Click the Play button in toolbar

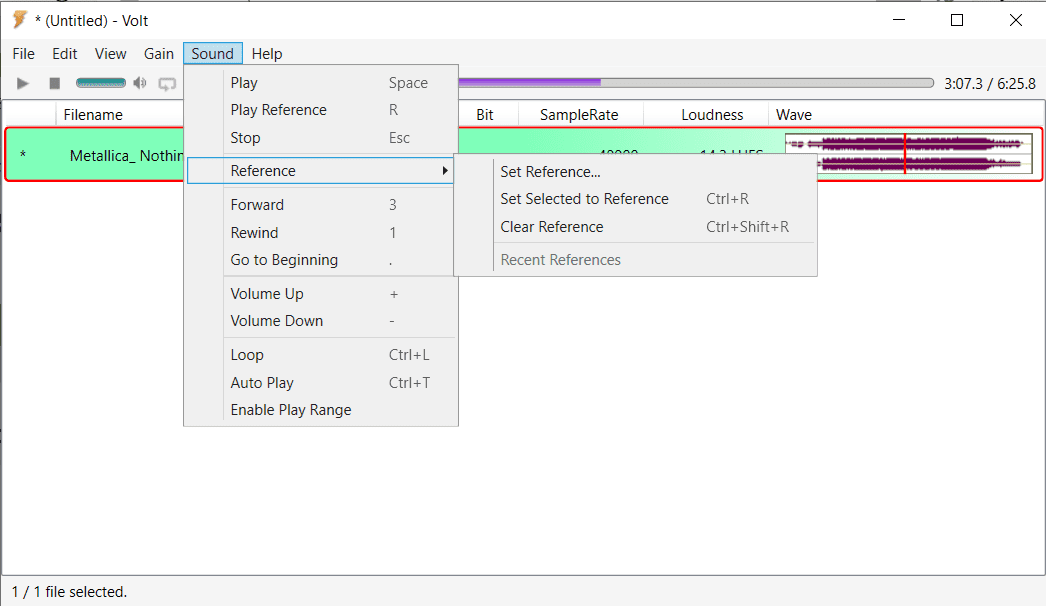coord(23,84)
